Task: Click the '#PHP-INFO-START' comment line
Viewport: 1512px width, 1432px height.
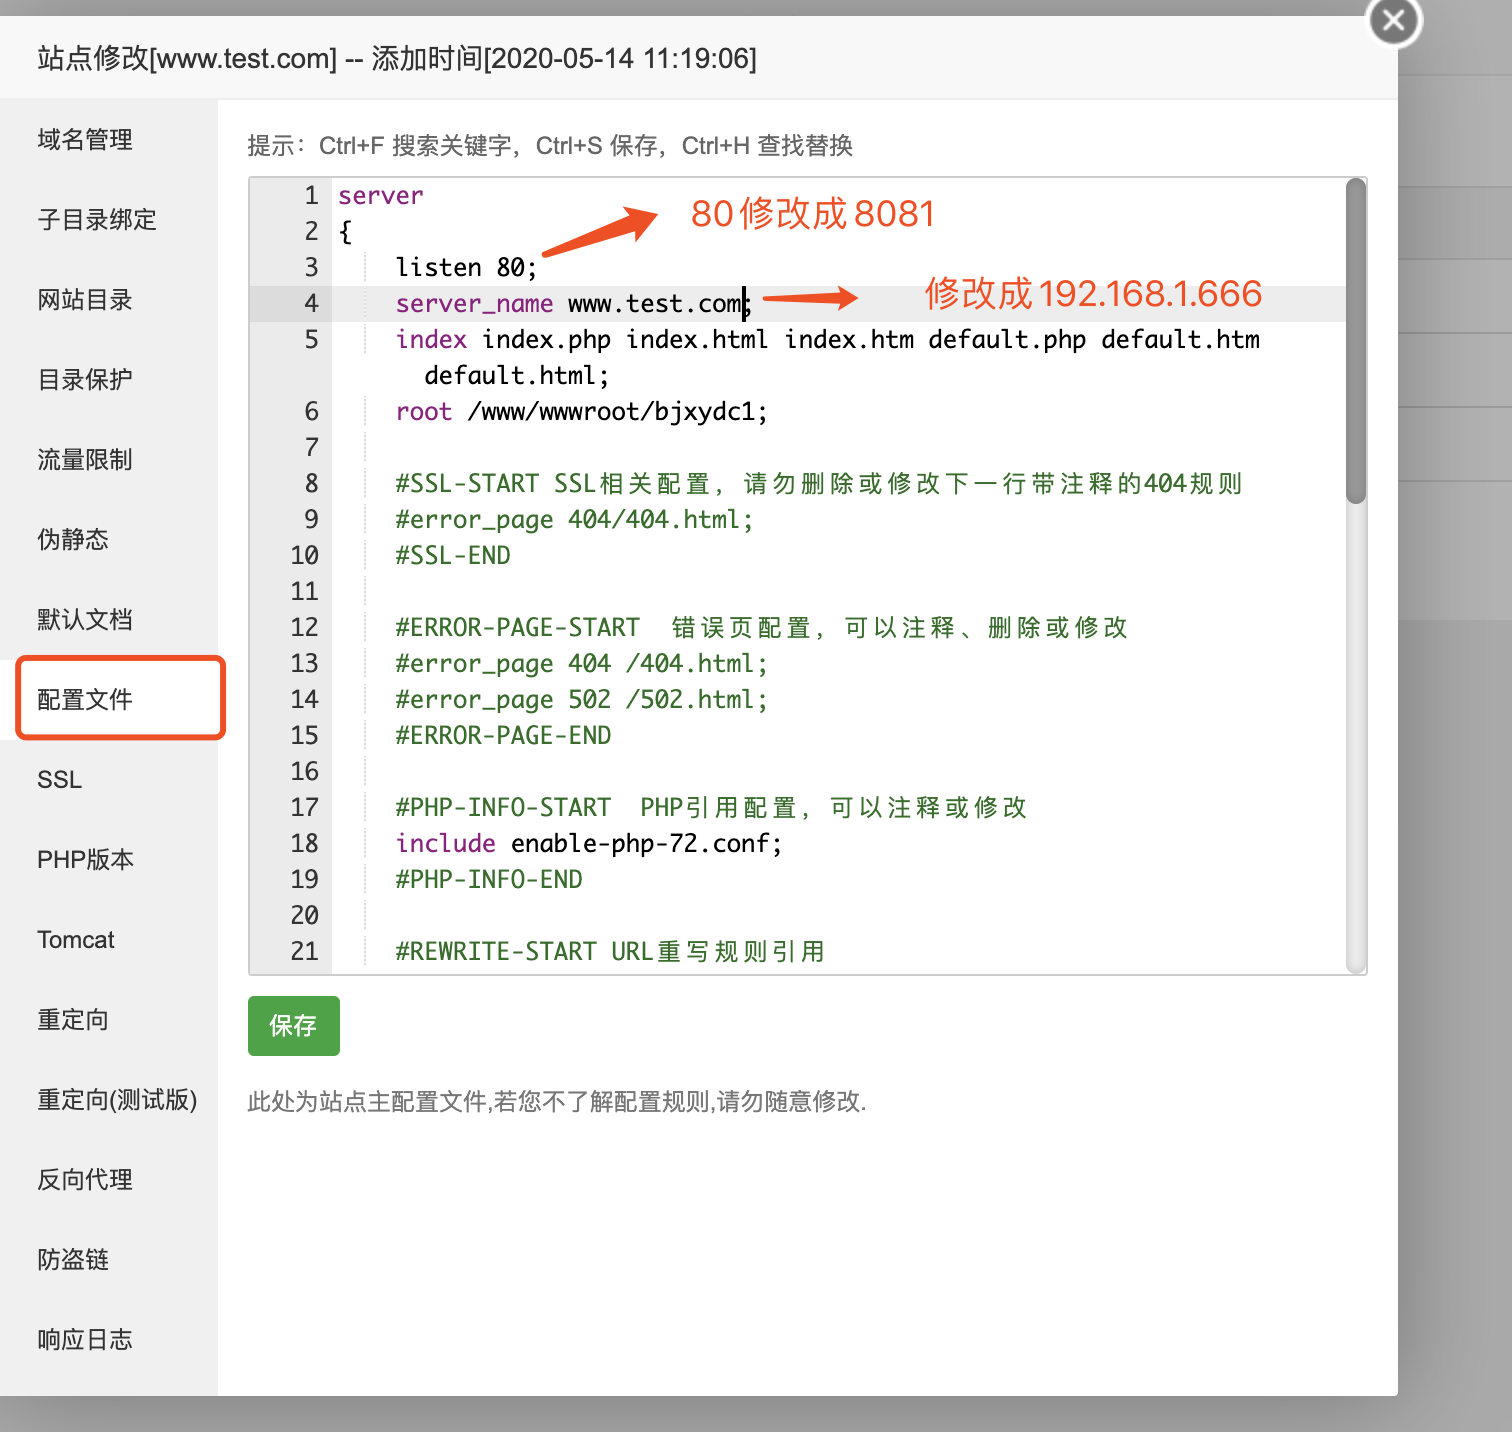Action: 711,808
